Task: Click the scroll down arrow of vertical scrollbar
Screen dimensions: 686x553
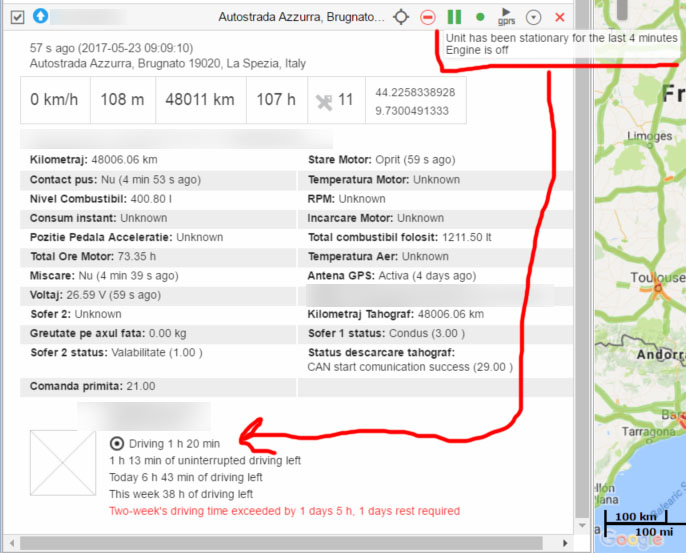Action: click(583, 526)
